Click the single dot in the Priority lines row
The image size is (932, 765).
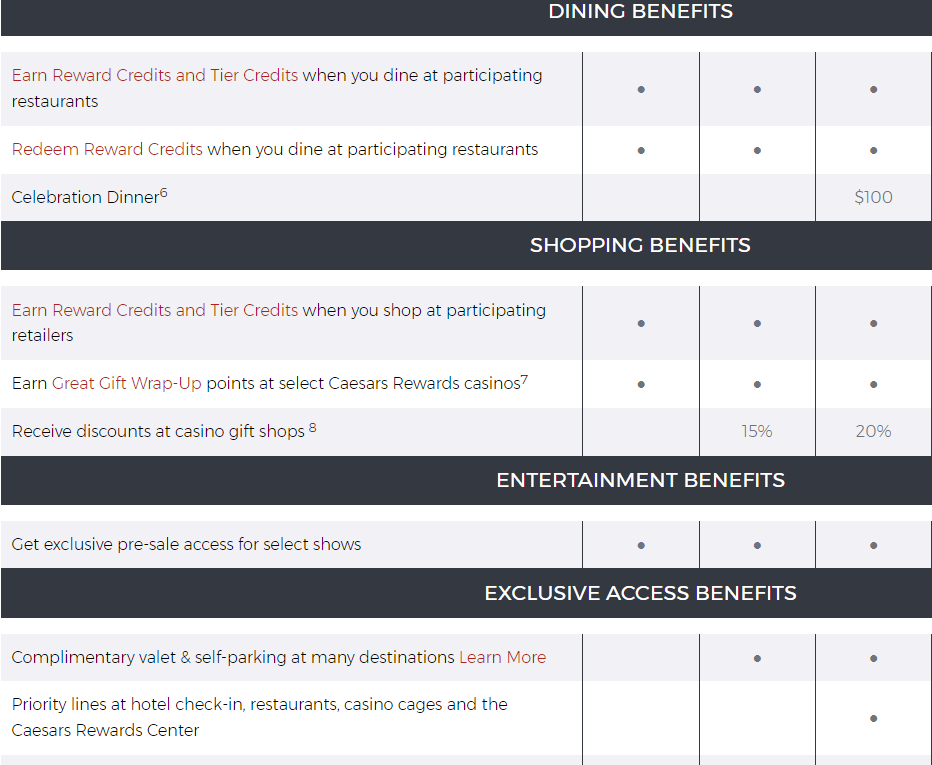coord(874,718)
